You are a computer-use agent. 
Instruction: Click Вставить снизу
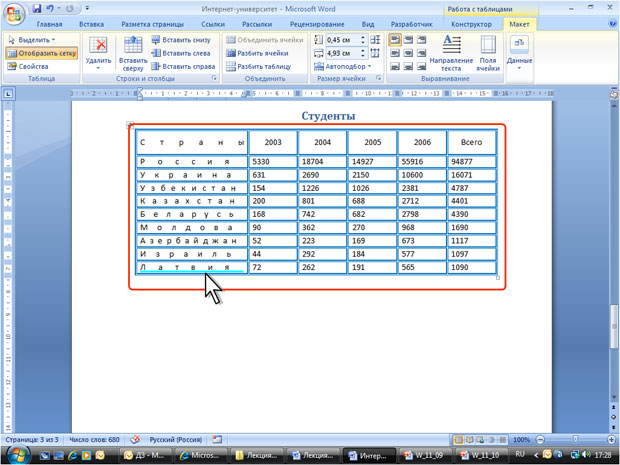tap(181, 40)
